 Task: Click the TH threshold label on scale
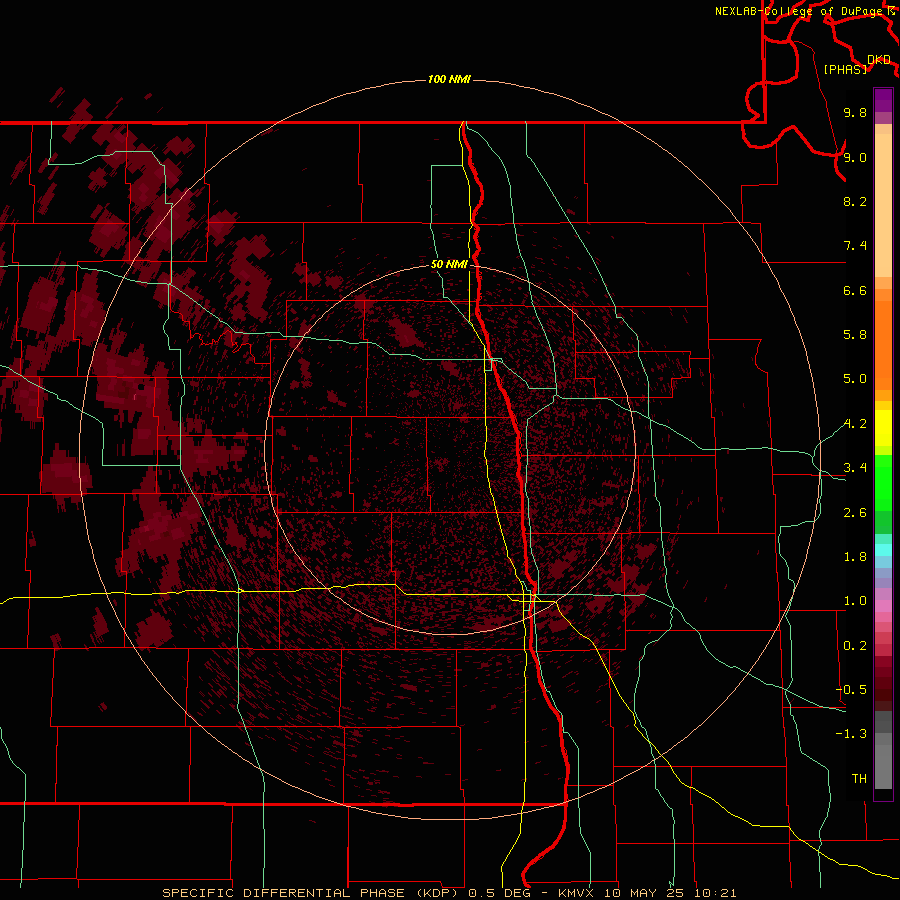(x=859, y=779)
